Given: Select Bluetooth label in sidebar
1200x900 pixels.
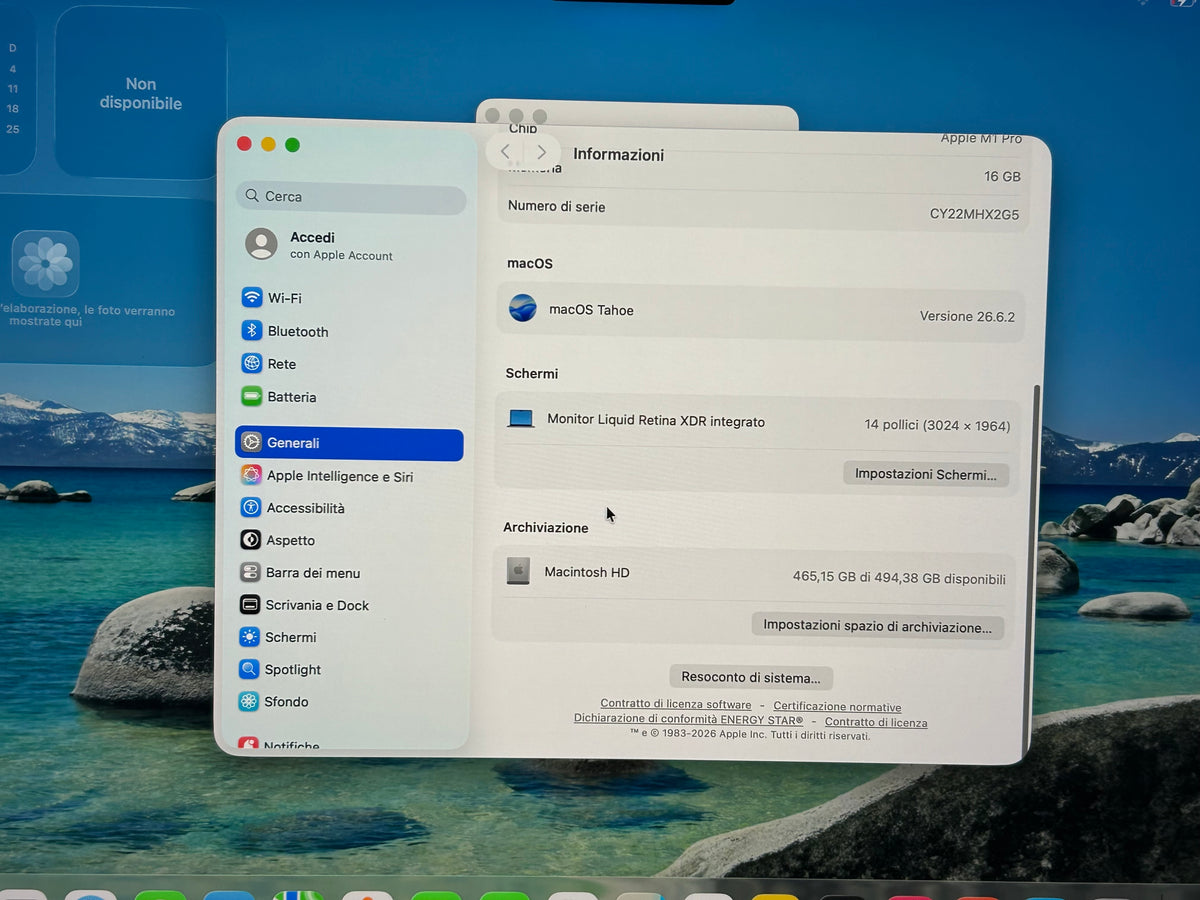Looking at the screenshot, I should pos(298,331).
